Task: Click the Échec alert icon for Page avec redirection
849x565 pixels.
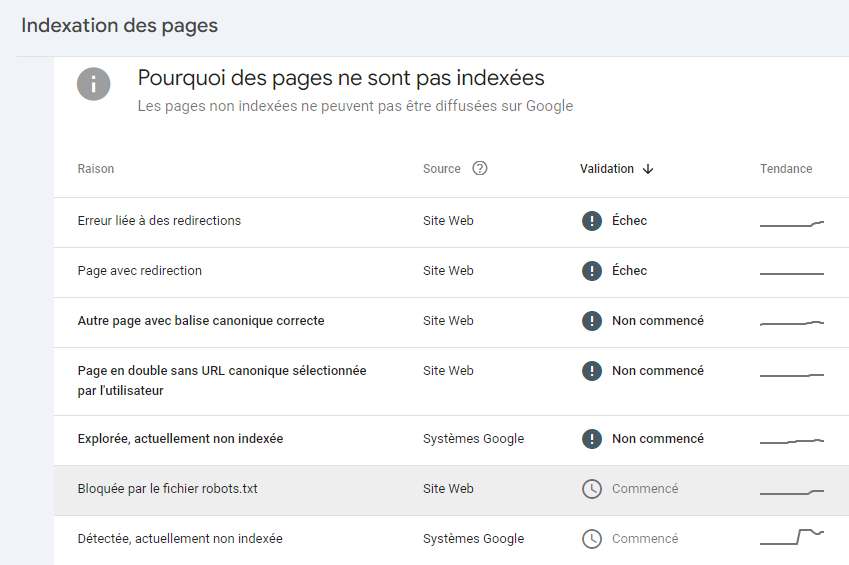Action: pos(592,271)
